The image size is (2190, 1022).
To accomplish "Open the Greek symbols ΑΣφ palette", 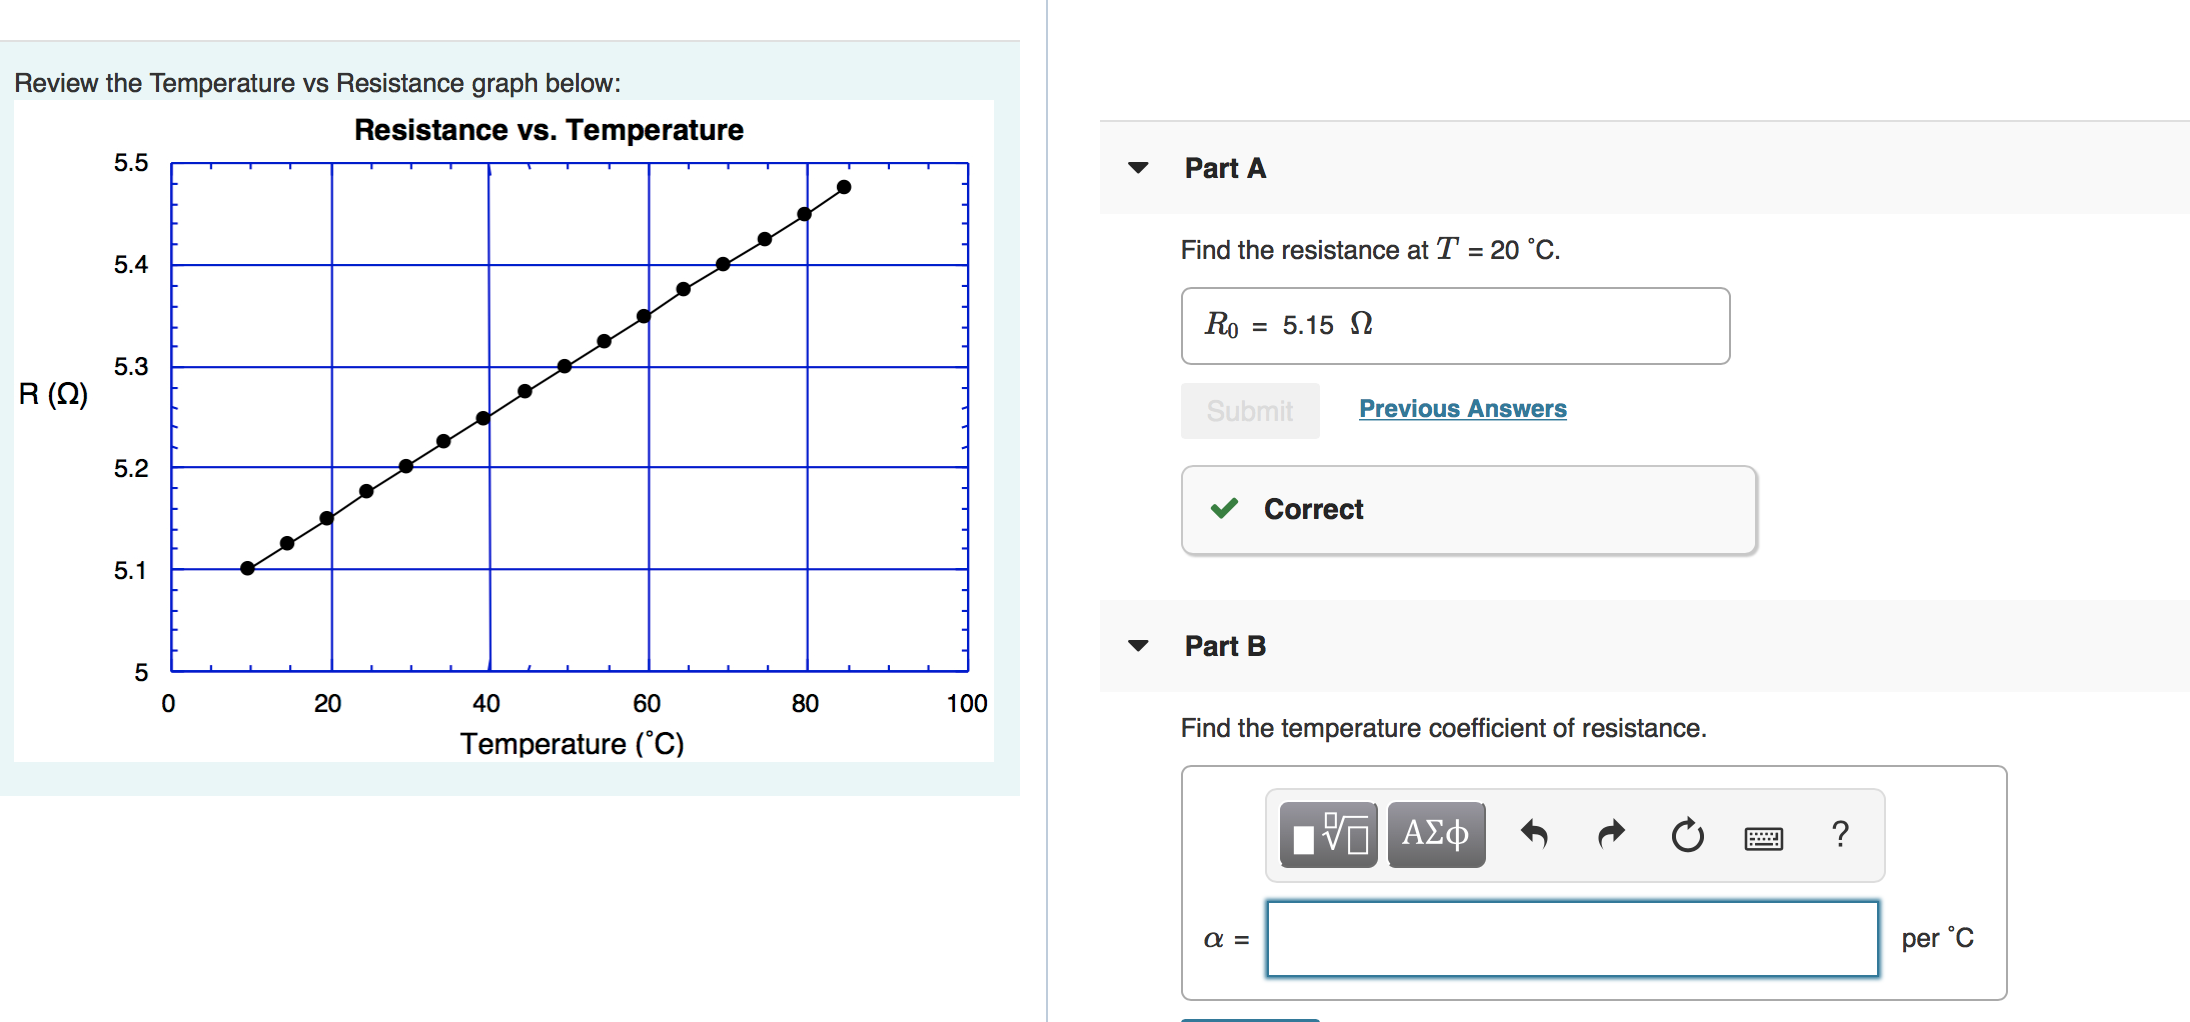I will 1435,834.
